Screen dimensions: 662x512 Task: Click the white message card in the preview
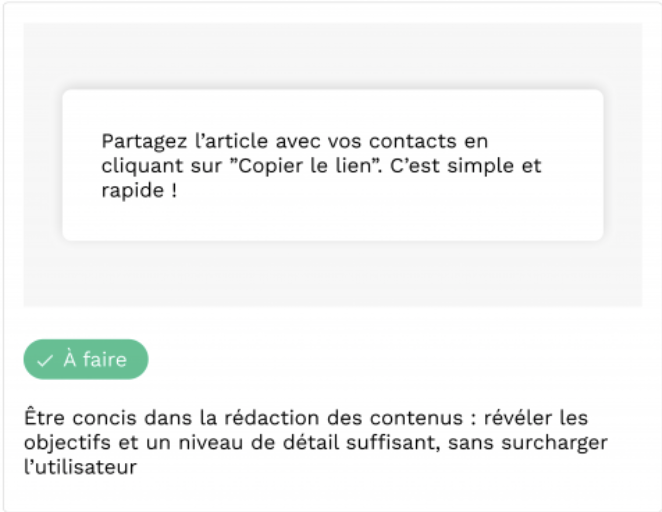coord(333,165)
